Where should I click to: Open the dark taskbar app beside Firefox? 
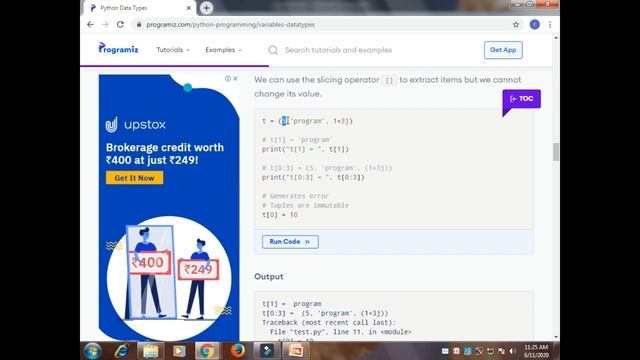pos(267,351)
